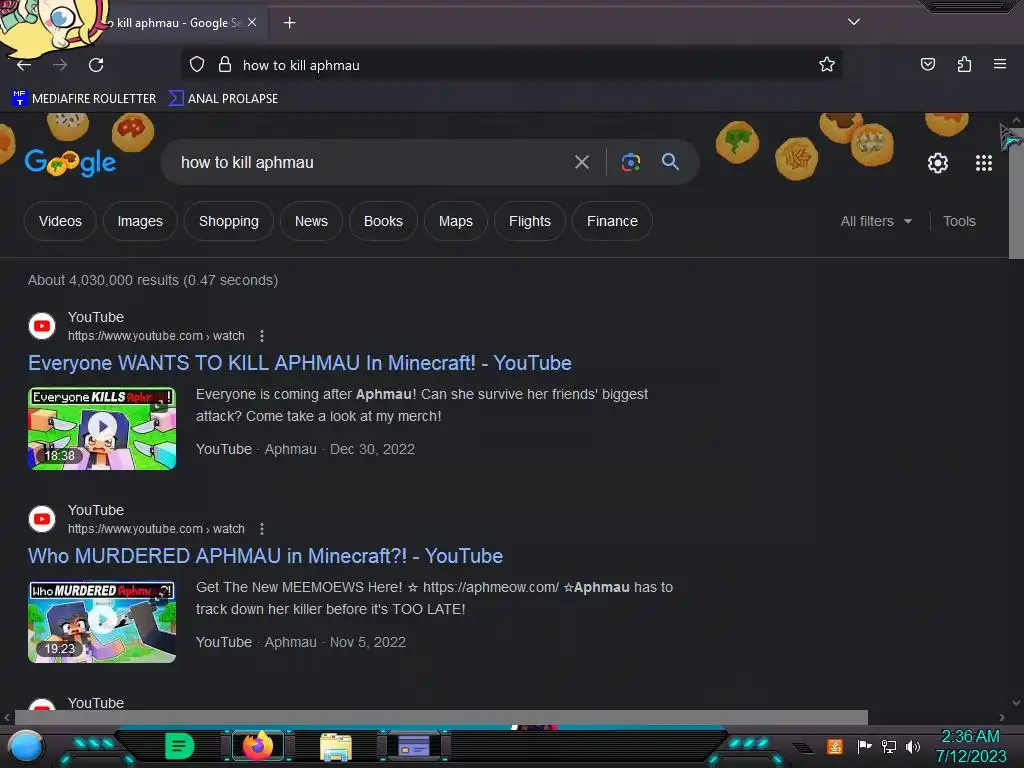Click YouTube favicon of second result
The image size is (1024, 768).
(x=42, y=519)
